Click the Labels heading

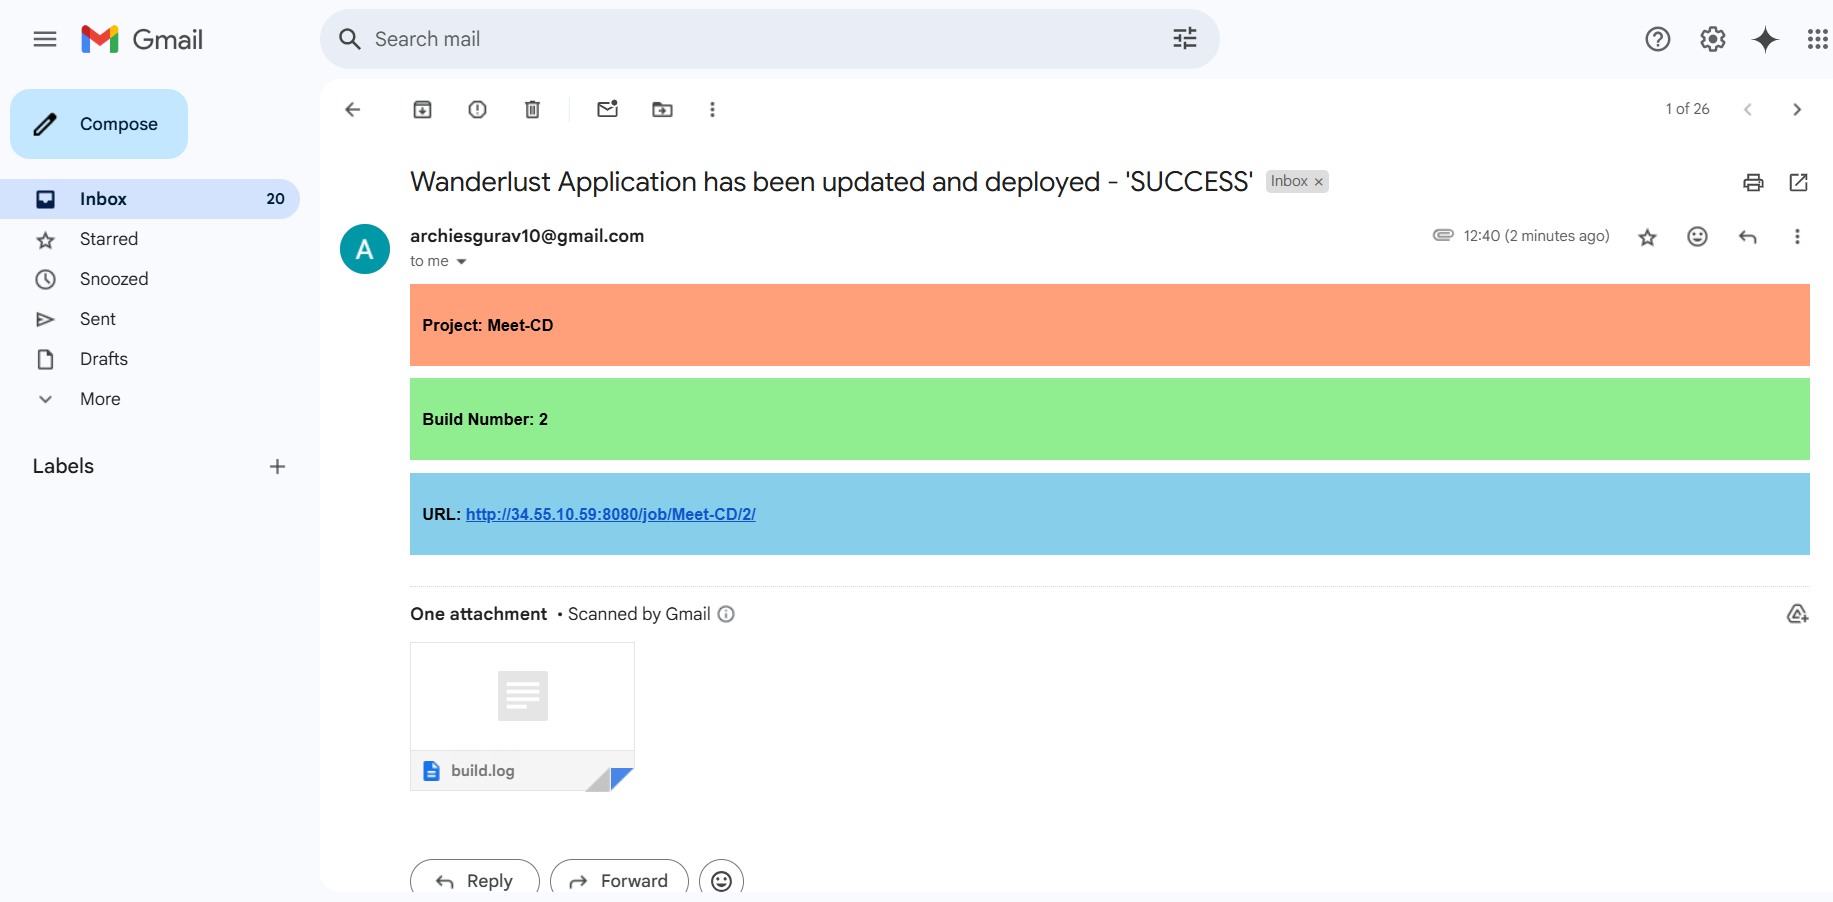[63, 466]
